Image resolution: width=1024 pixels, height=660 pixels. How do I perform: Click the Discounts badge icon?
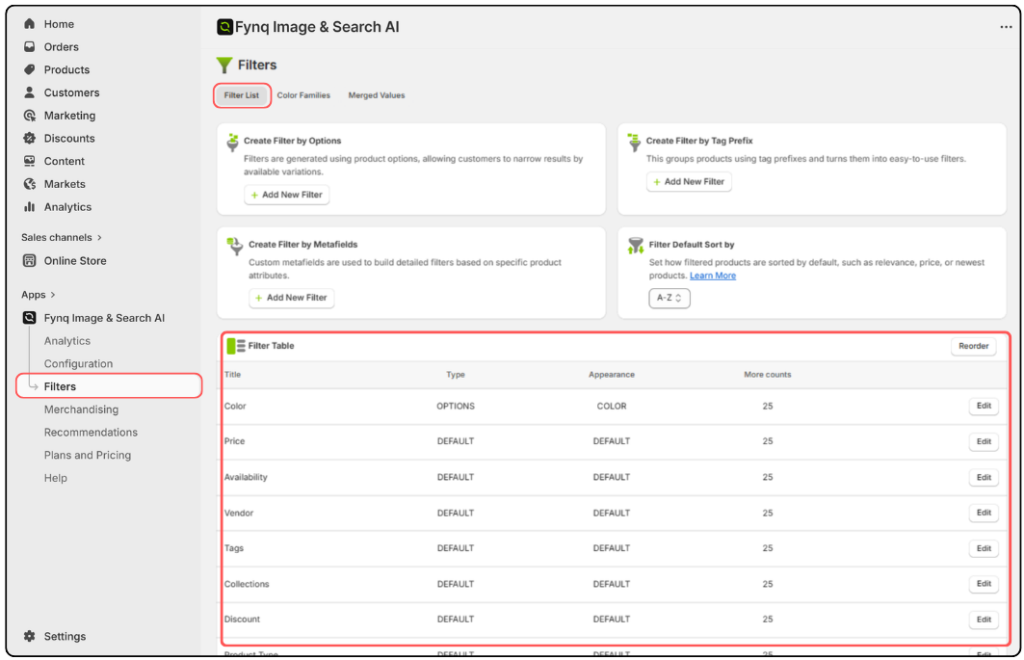[29, 138]
